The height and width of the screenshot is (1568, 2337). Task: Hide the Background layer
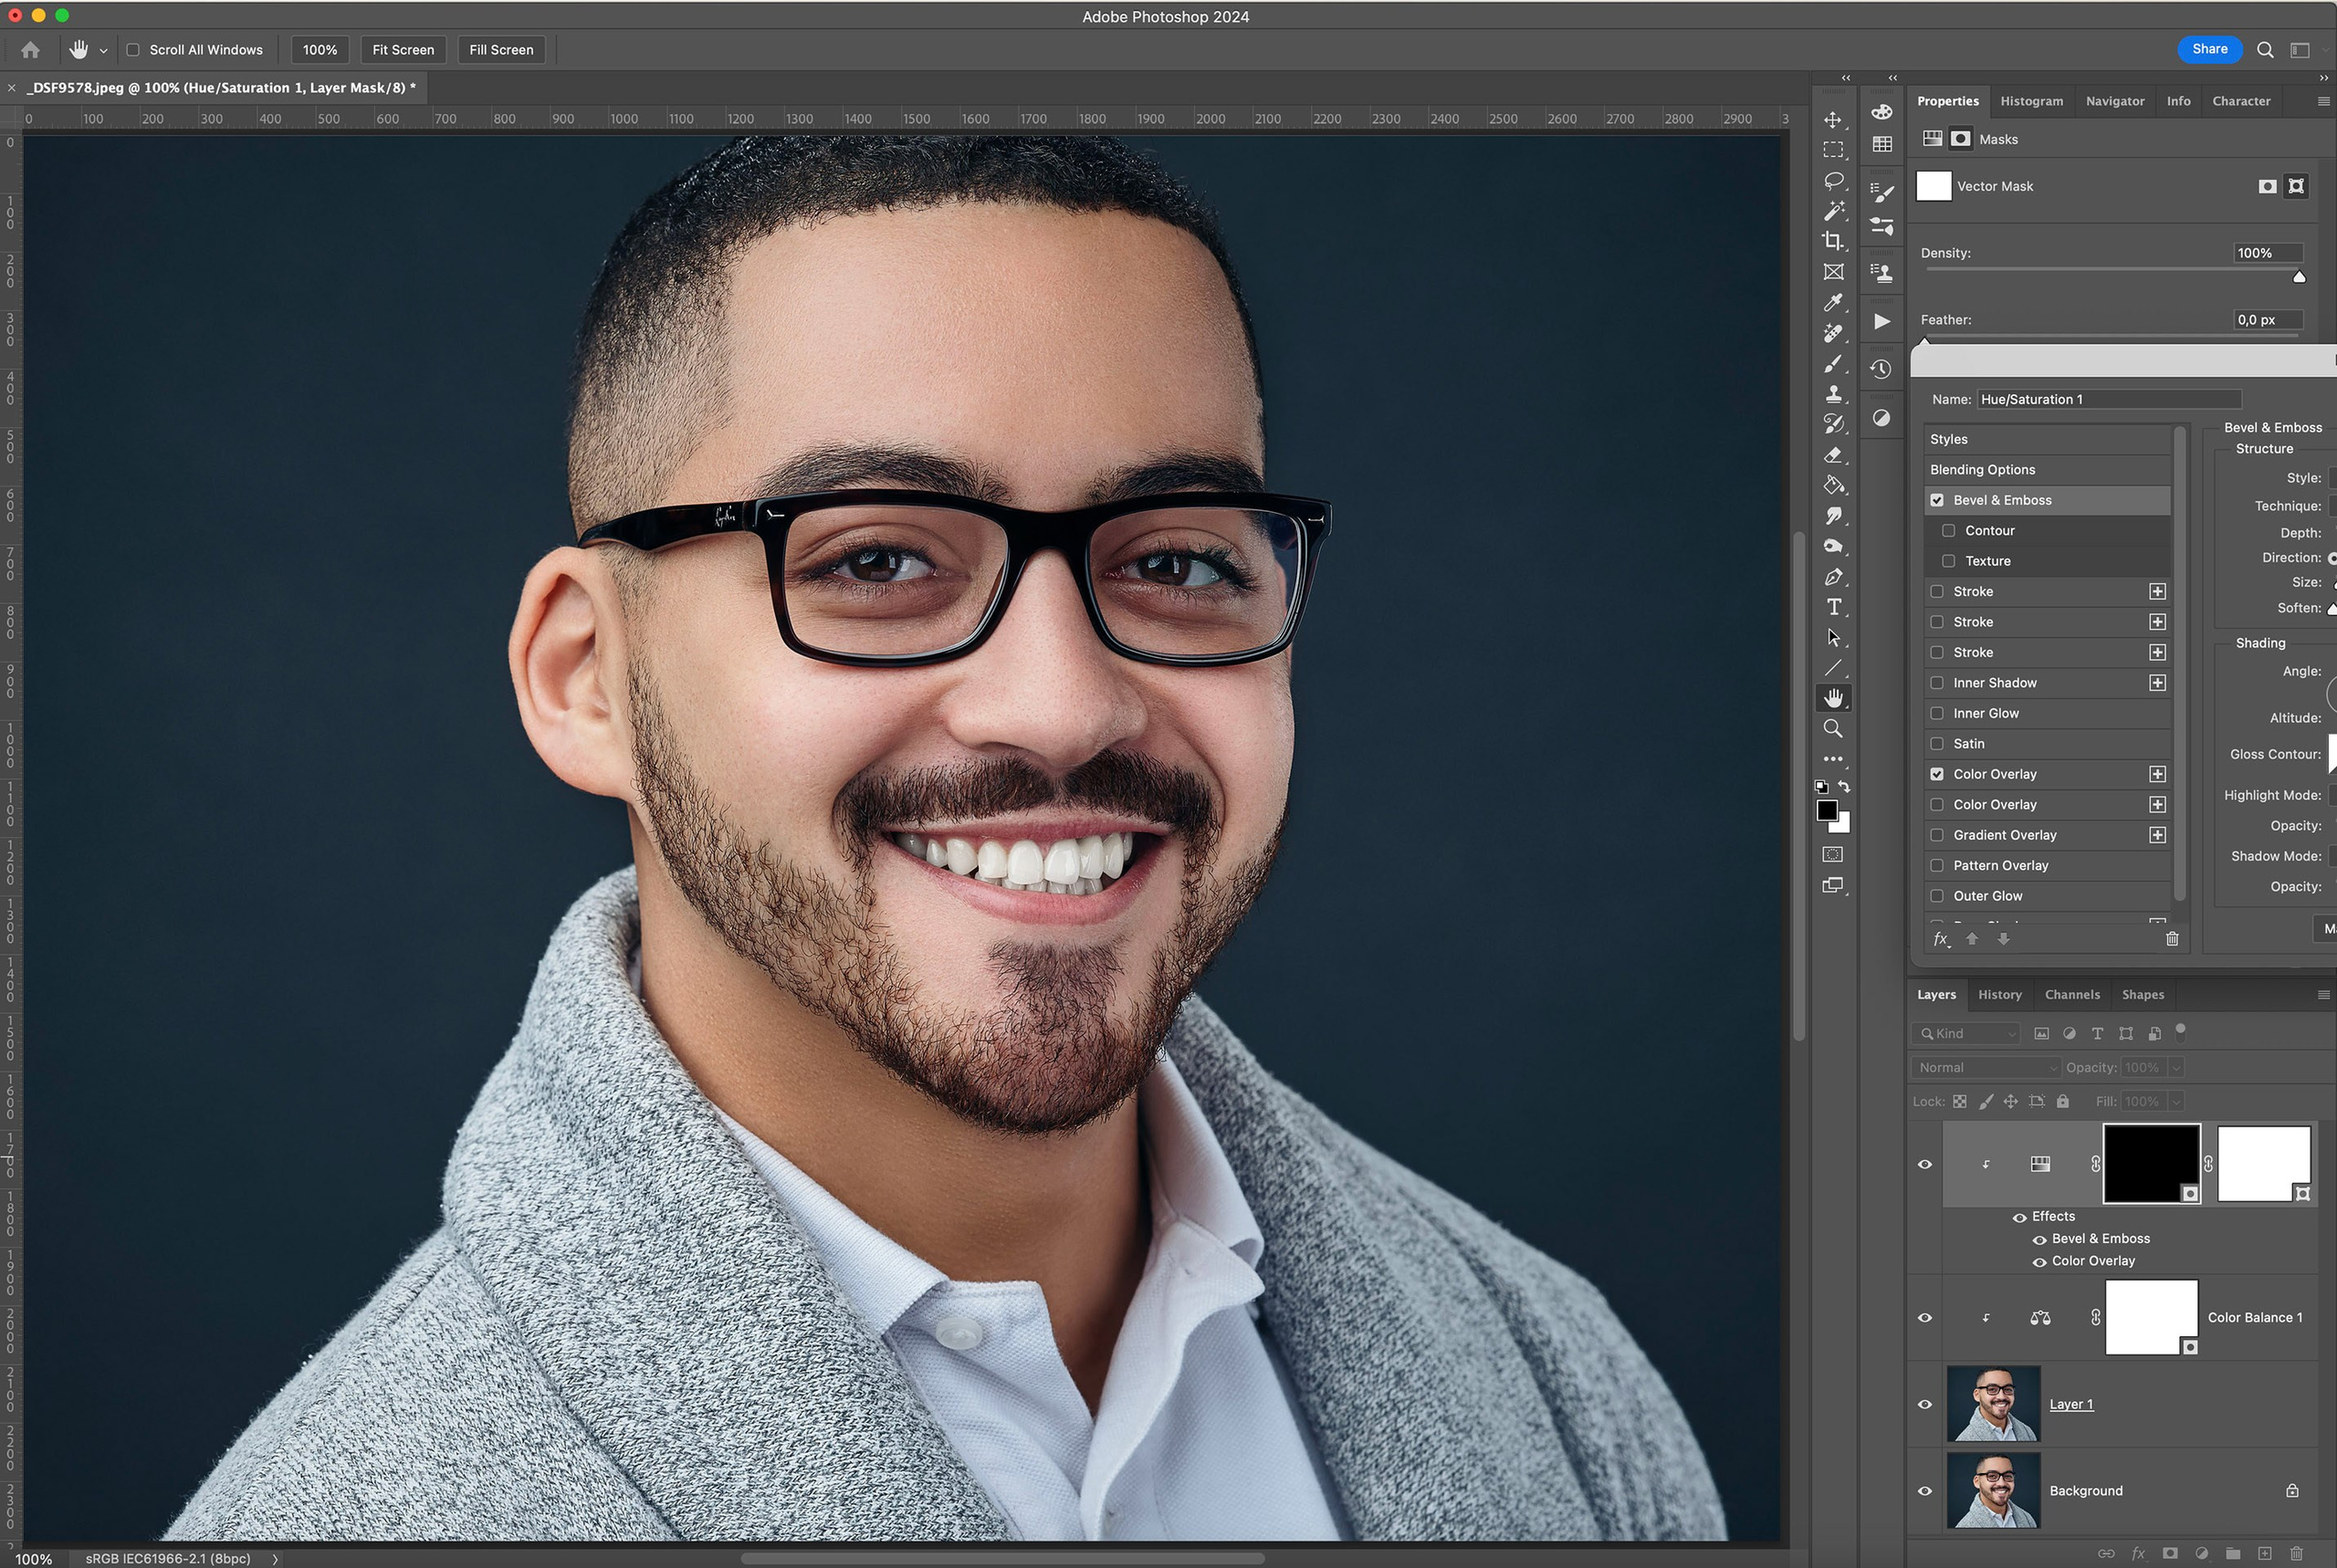click(1925, 1490)
